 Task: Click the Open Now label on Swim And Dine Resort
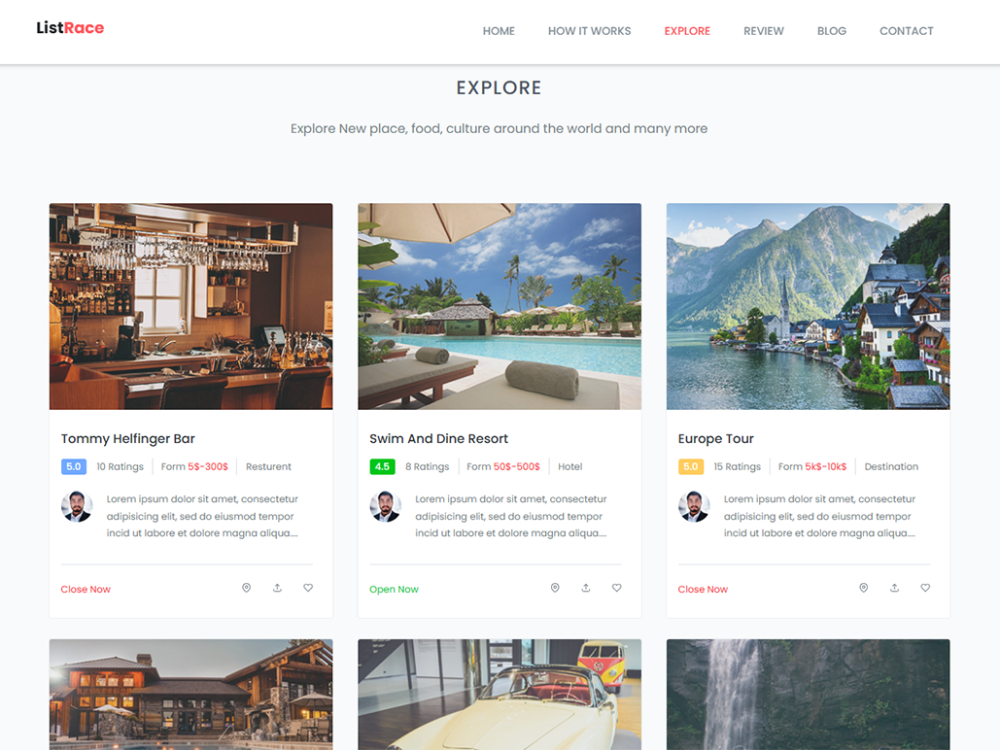(393, 589)
